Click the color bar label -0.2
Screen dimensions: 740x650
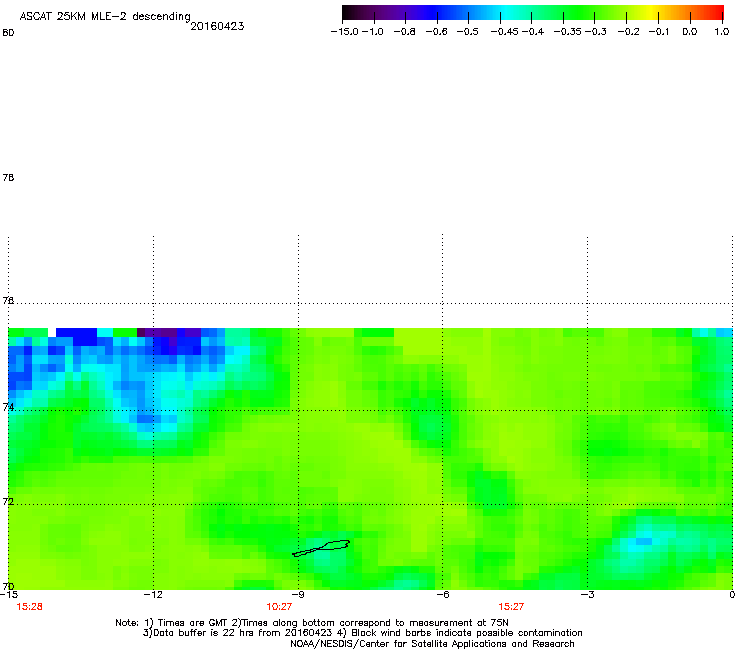click(629, 32)
